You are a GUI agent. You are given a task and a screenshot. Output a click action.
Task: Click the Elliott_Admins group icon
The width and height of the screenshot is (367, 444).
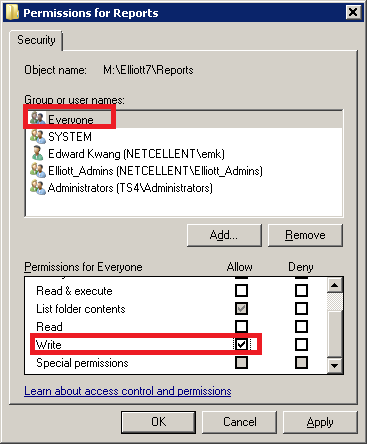[x=37, y=170]
